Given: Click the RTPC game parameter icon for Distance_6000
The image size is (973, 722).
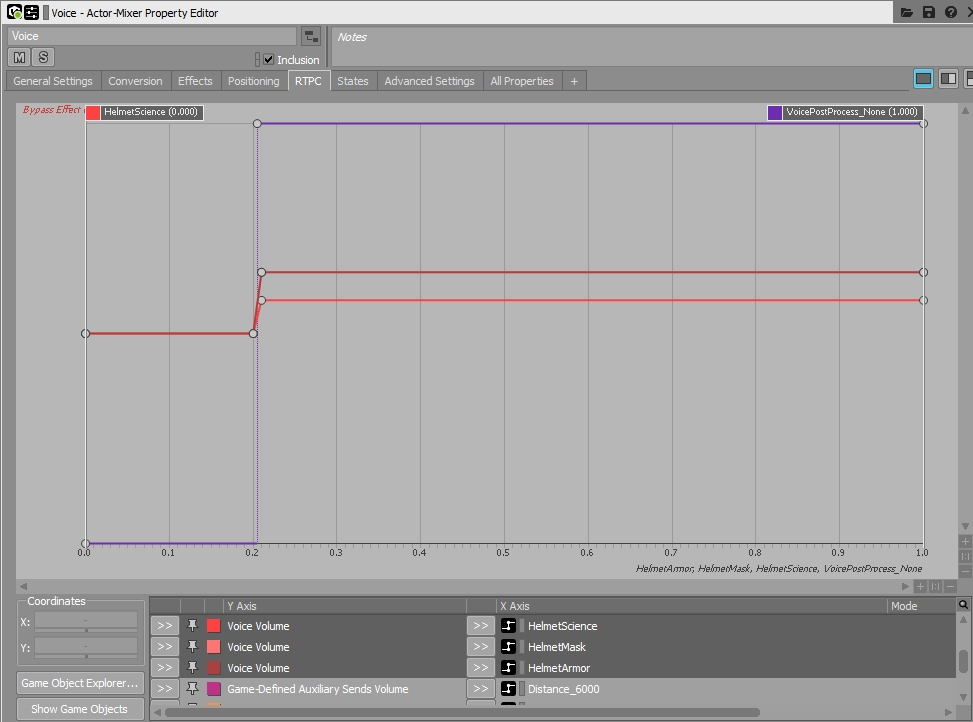Looking at the screenshot, I should 508,689.
